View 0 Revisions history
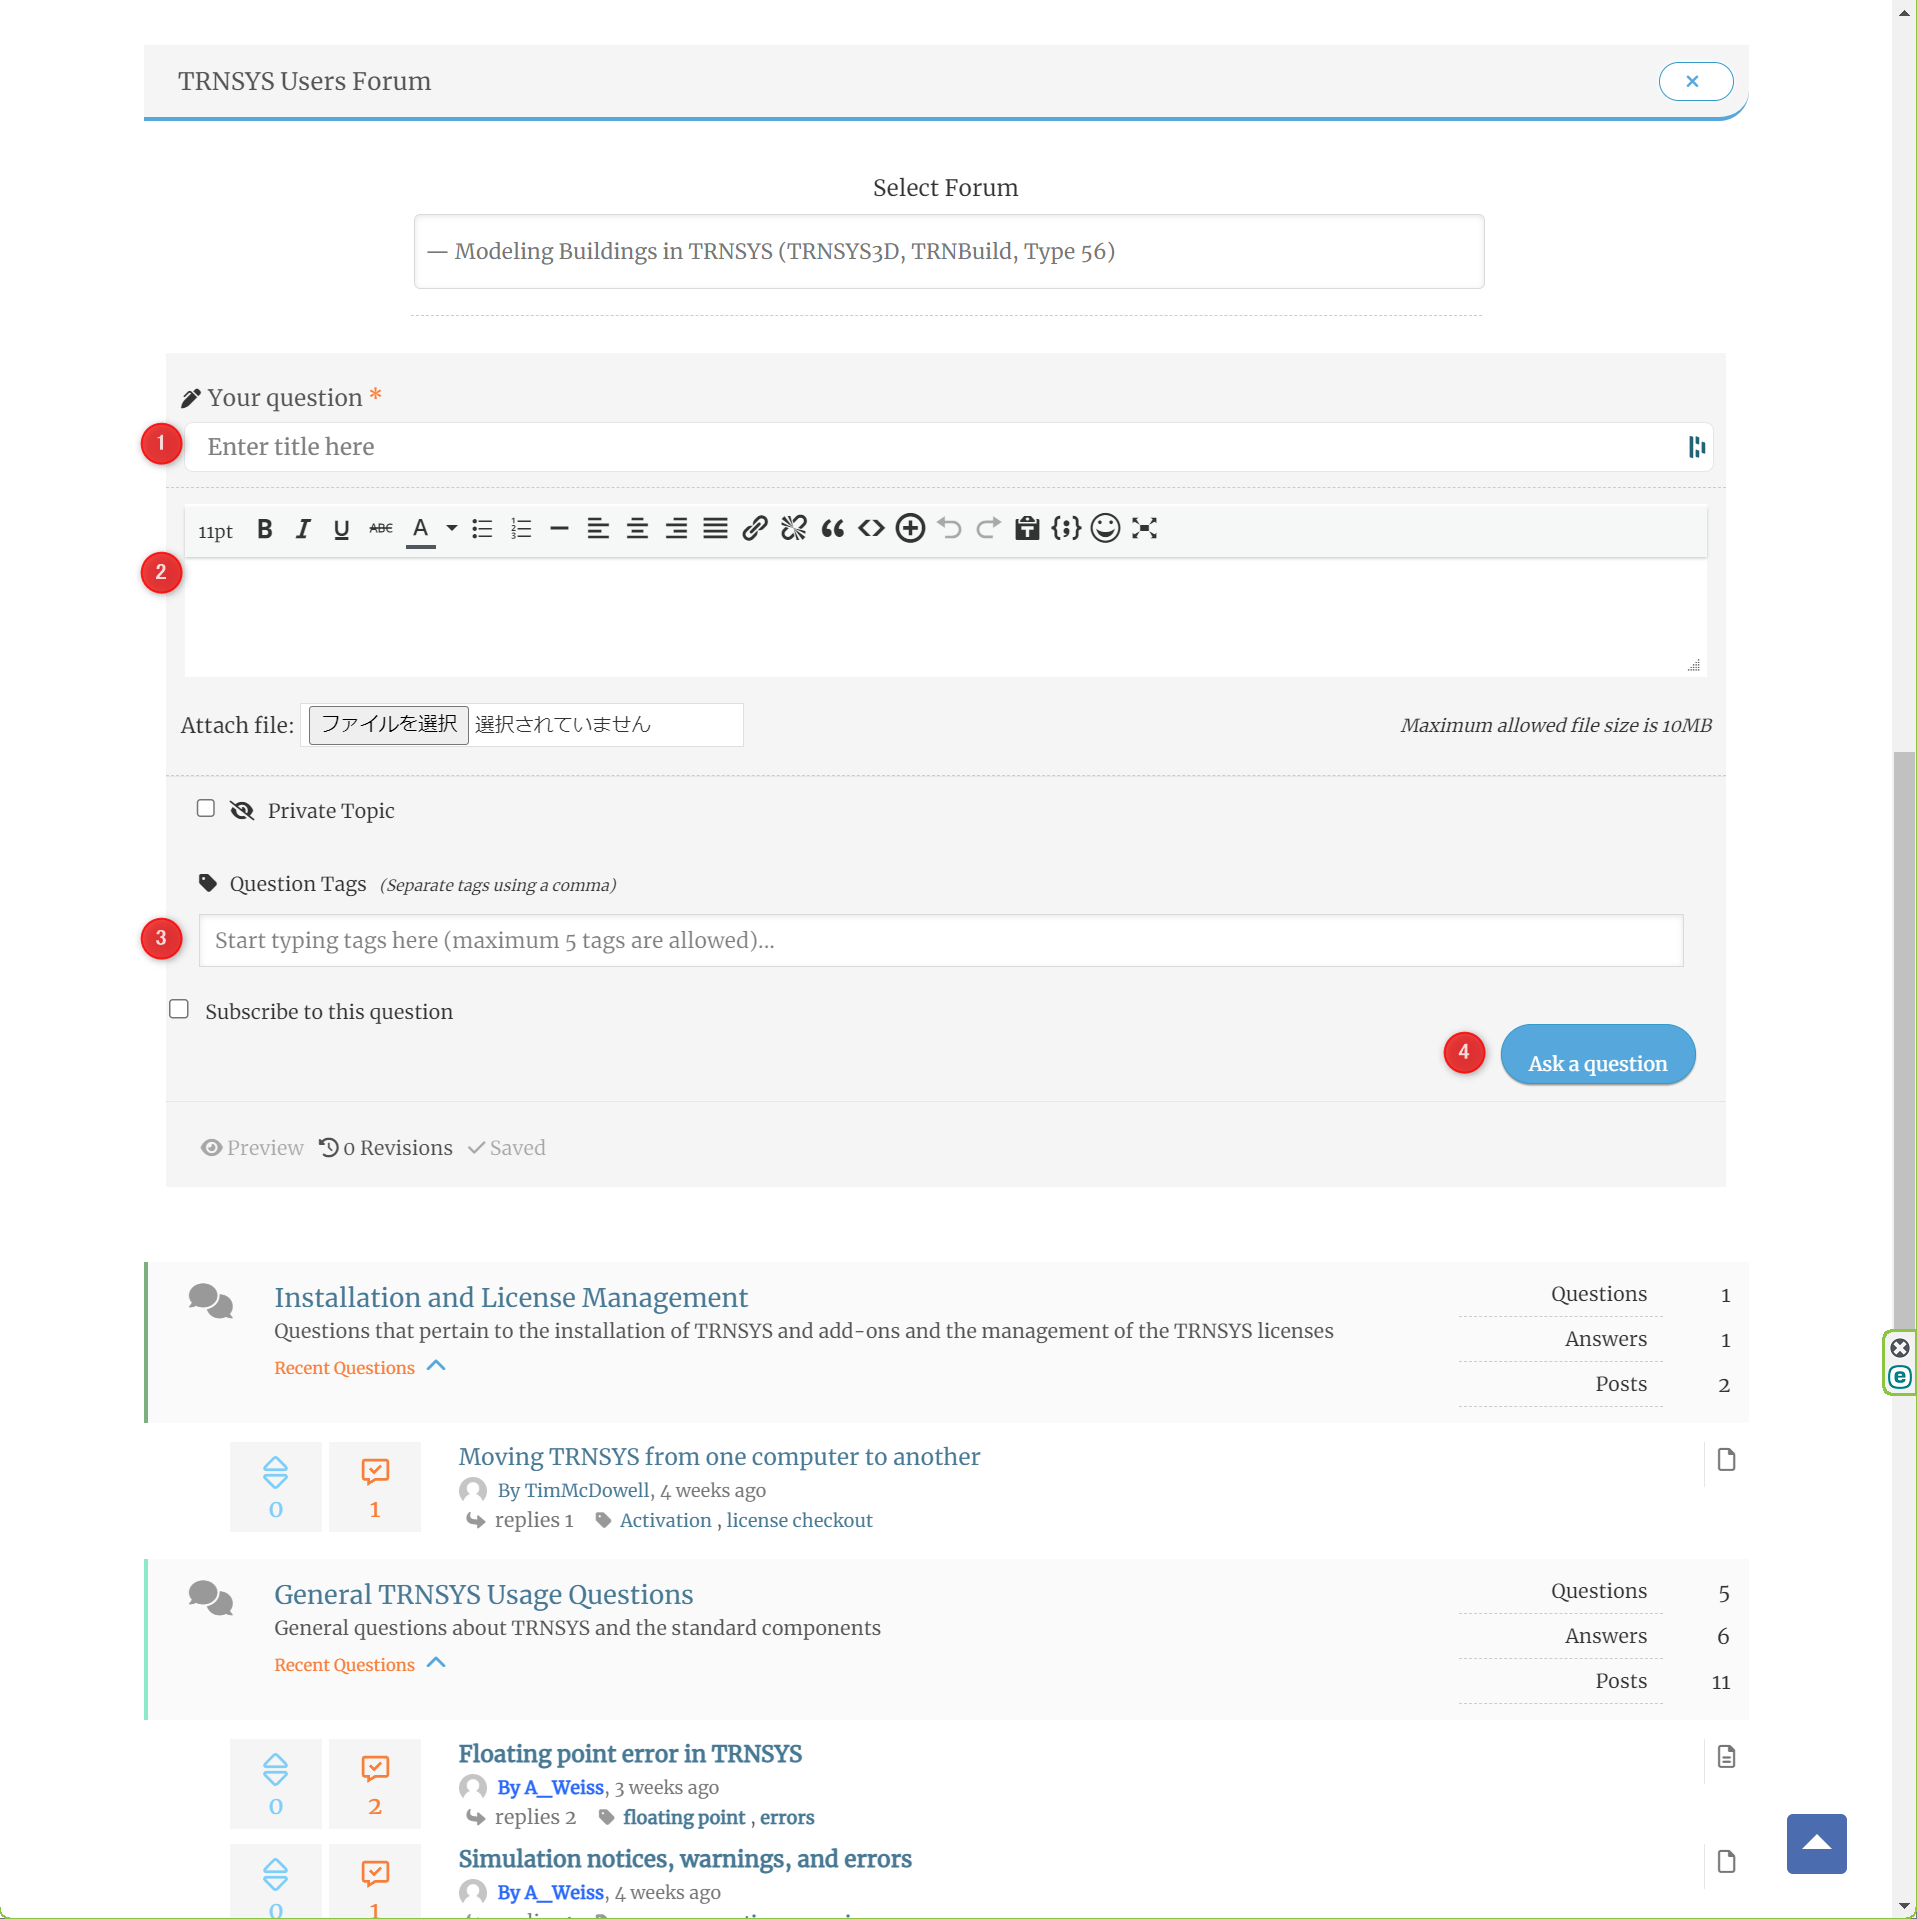 click(386, 1148)
